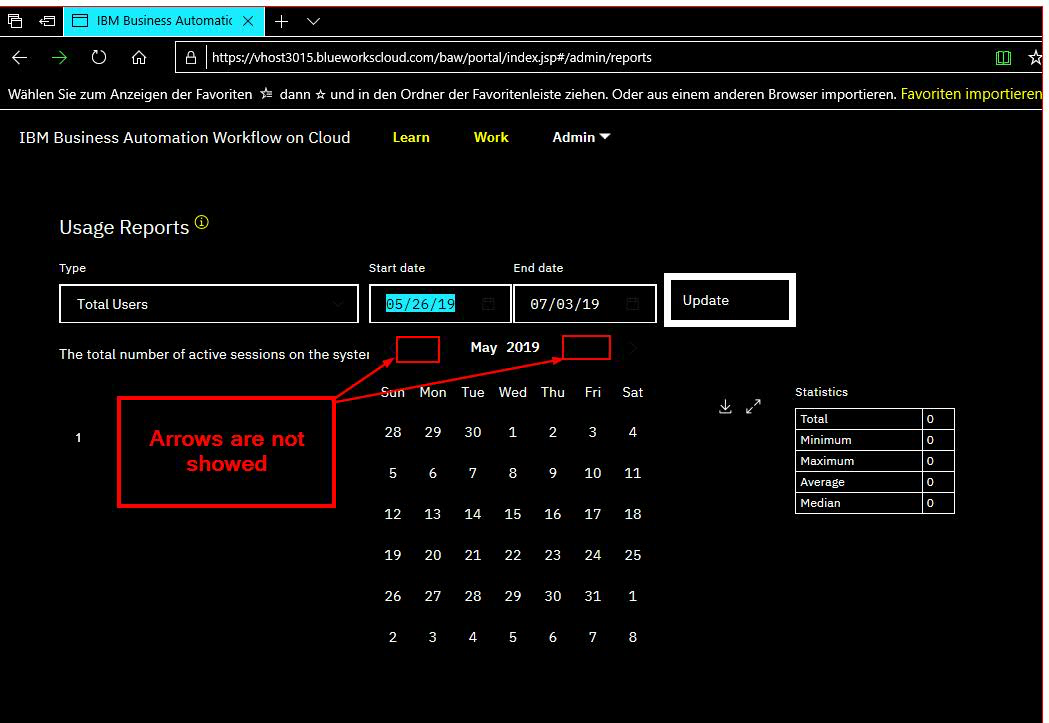This screenshot has height=723, width=1049.
Task: Click the Minimum statistics row label
Action: (x=826, y=440)
